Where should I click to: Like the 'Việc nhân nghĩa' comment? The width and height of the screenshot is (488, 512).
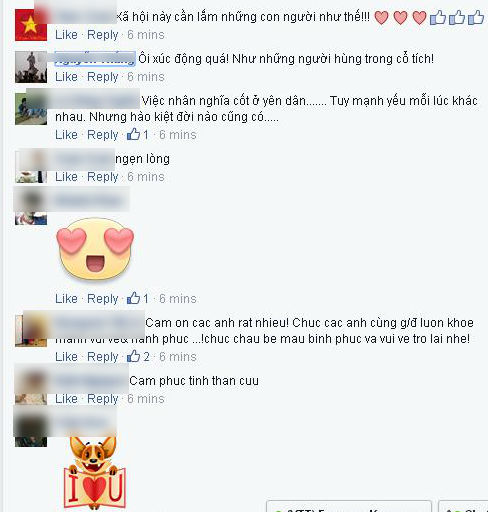(66, 135)
